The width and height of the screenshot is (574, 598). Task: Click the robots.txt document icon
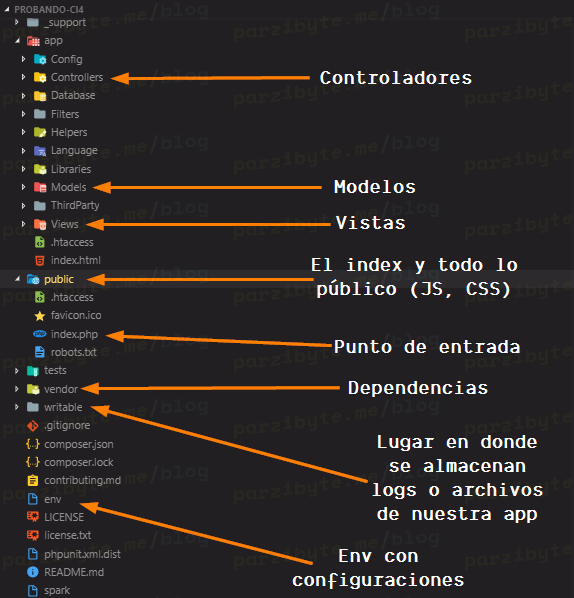click(40, 352)
